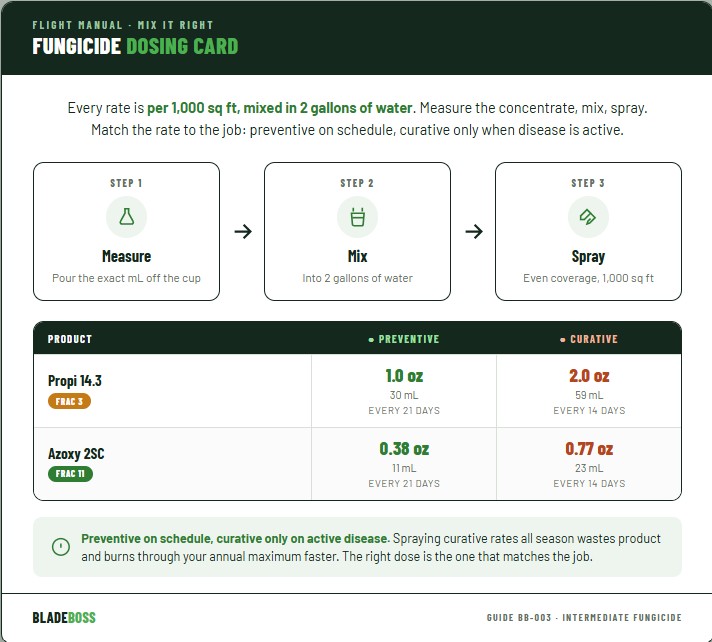Click the Measure heading in Step 1 card
The image size is (712, 642).
coord(126,257)
